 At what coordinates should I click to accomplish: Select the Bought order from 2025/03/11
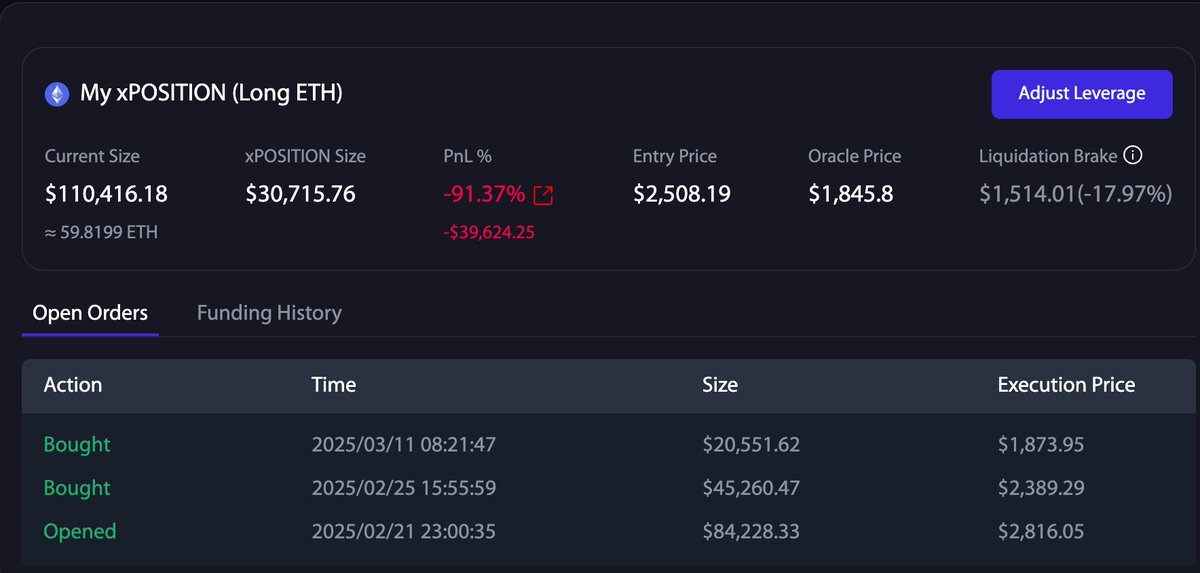click(77, 444)
